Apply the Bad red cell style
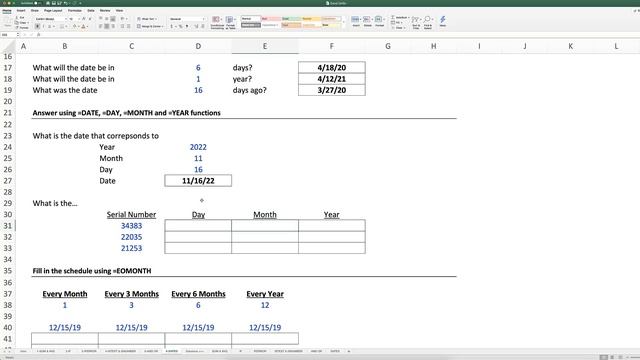640x360 pixels. 271,19
